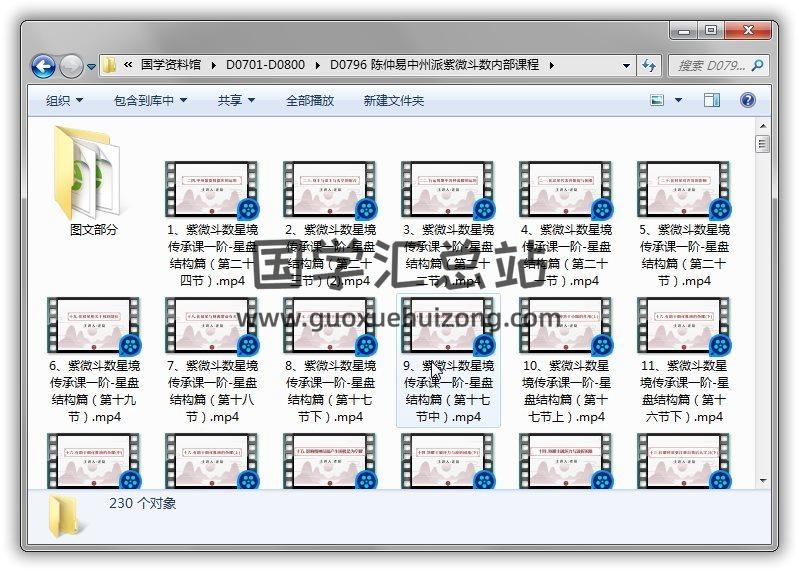This screenshot has width=799, height=572.
Task: Click the change view icon
Action: [658, 100]
